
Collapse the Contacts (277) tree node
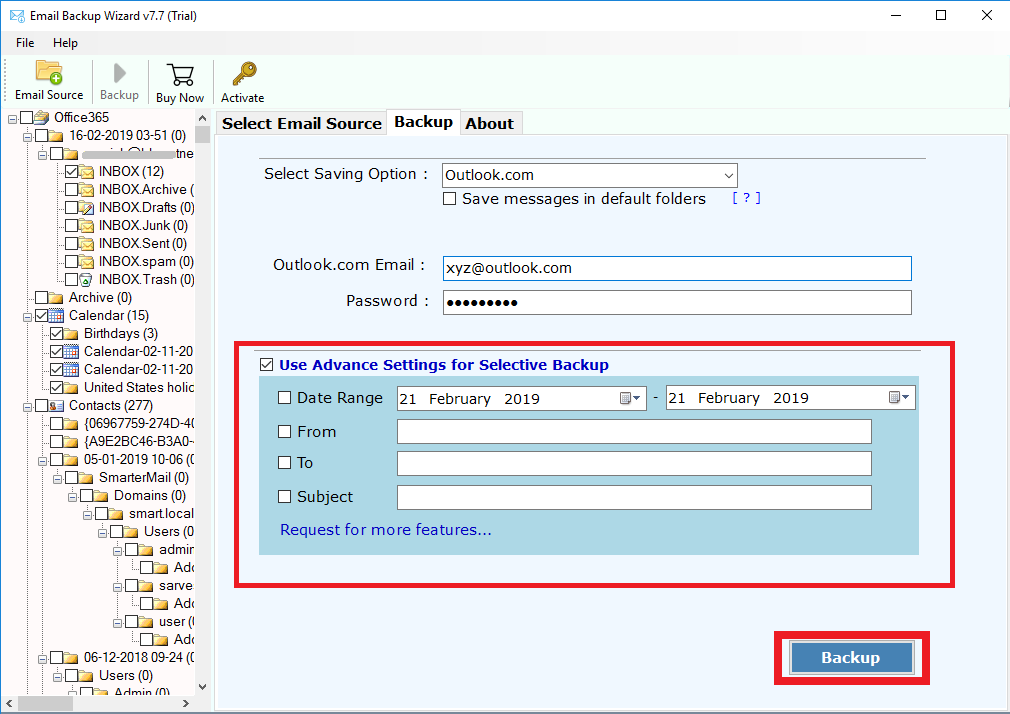[27, 408]
